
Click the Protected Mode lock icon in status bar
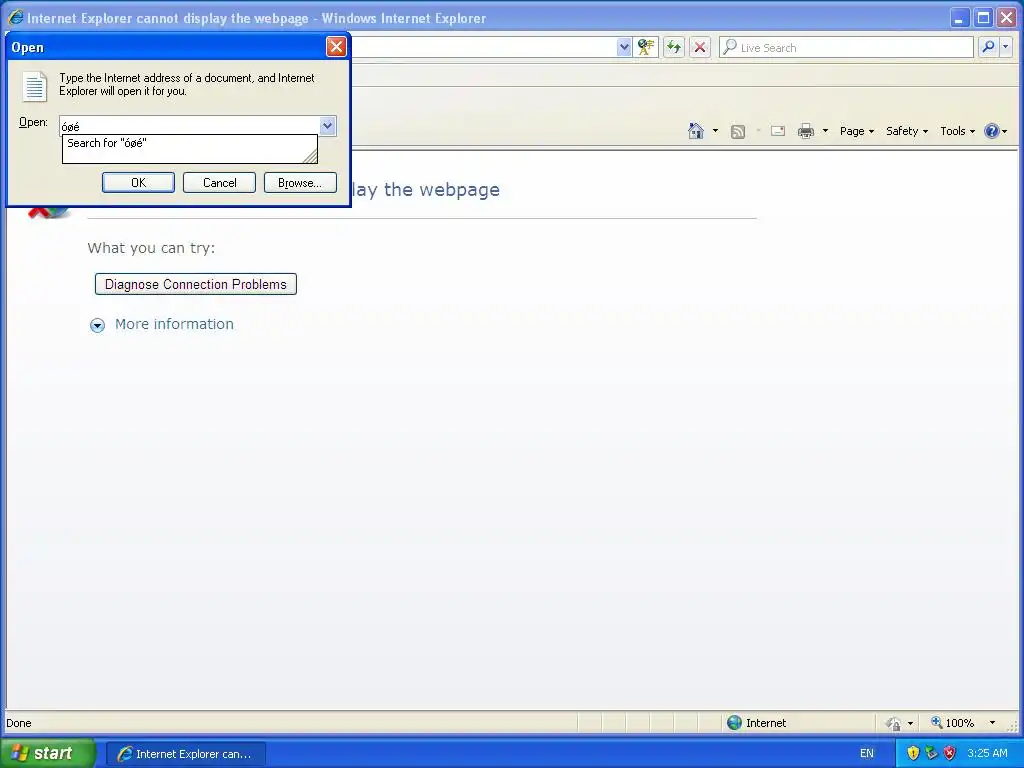click(x=893, y=723)
